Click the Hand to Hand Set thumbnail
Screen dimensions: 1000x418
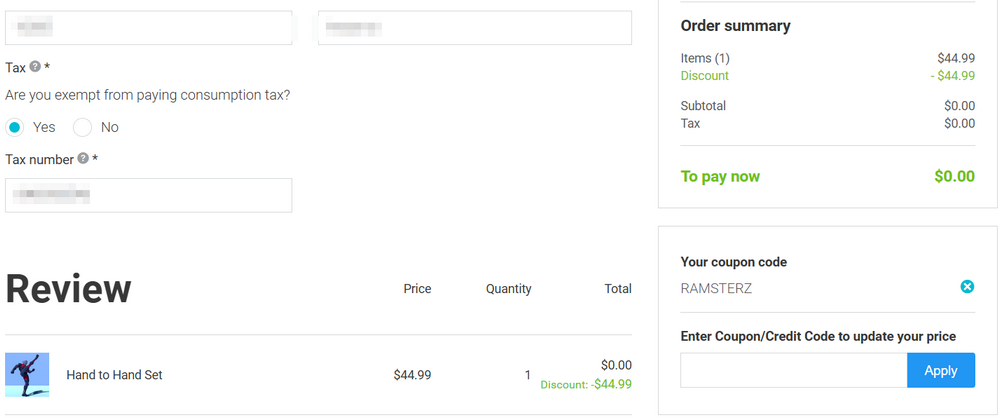(27, 375)
